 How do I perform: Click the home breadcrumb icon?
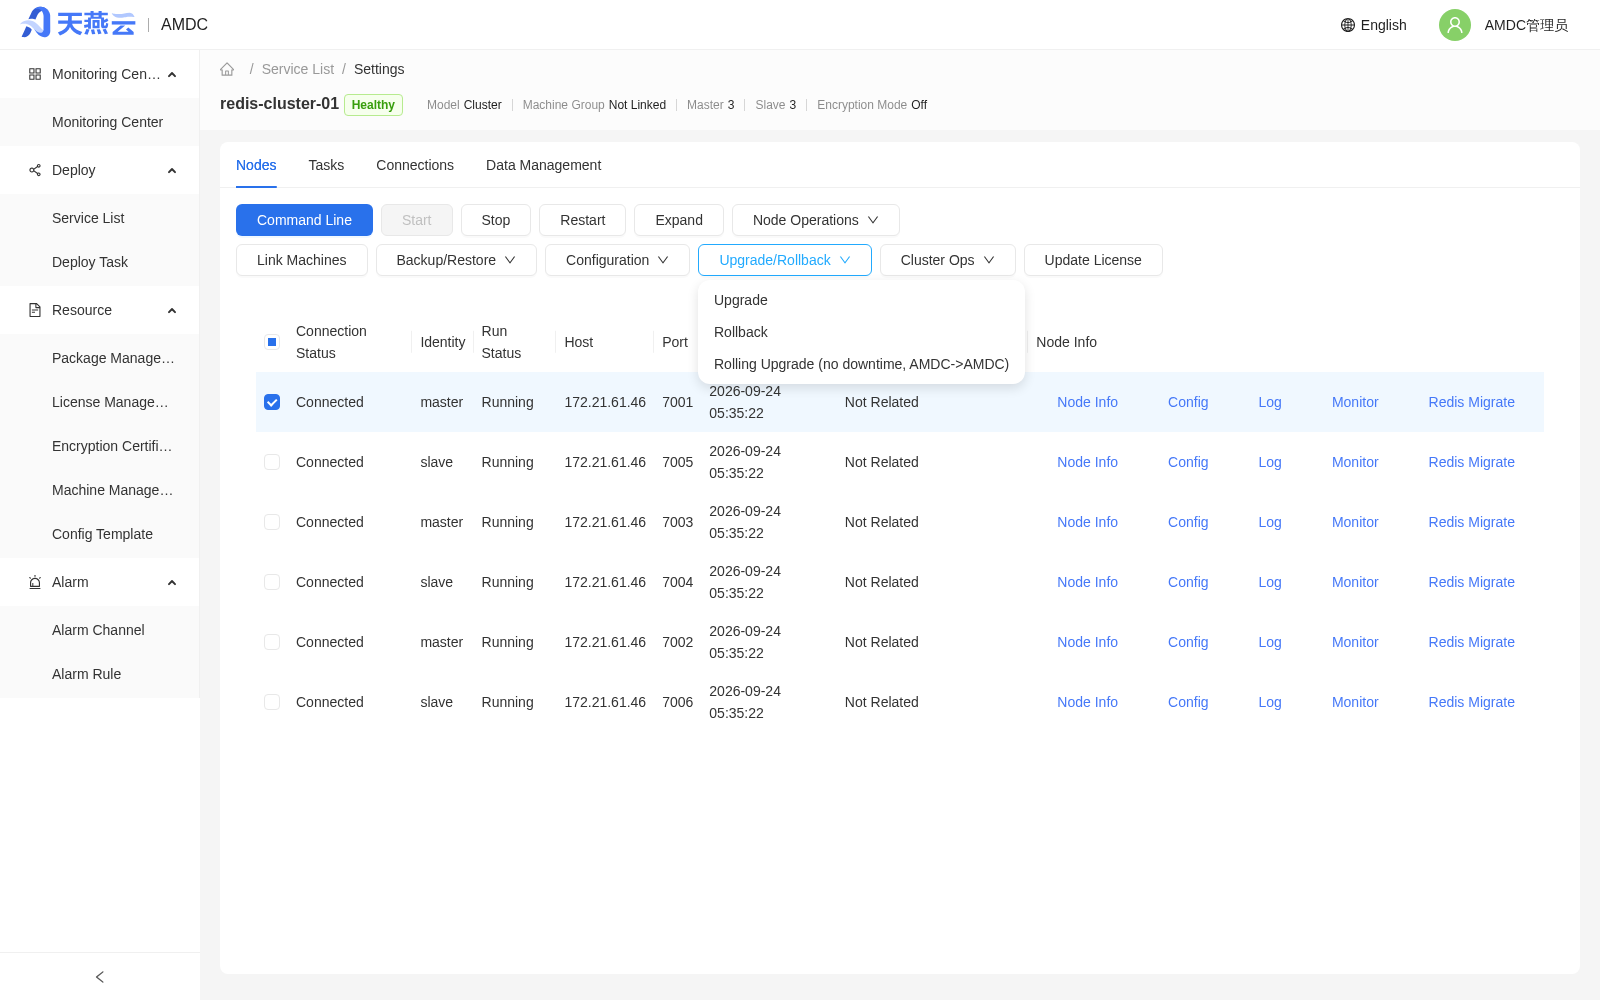tap(227, 69)
